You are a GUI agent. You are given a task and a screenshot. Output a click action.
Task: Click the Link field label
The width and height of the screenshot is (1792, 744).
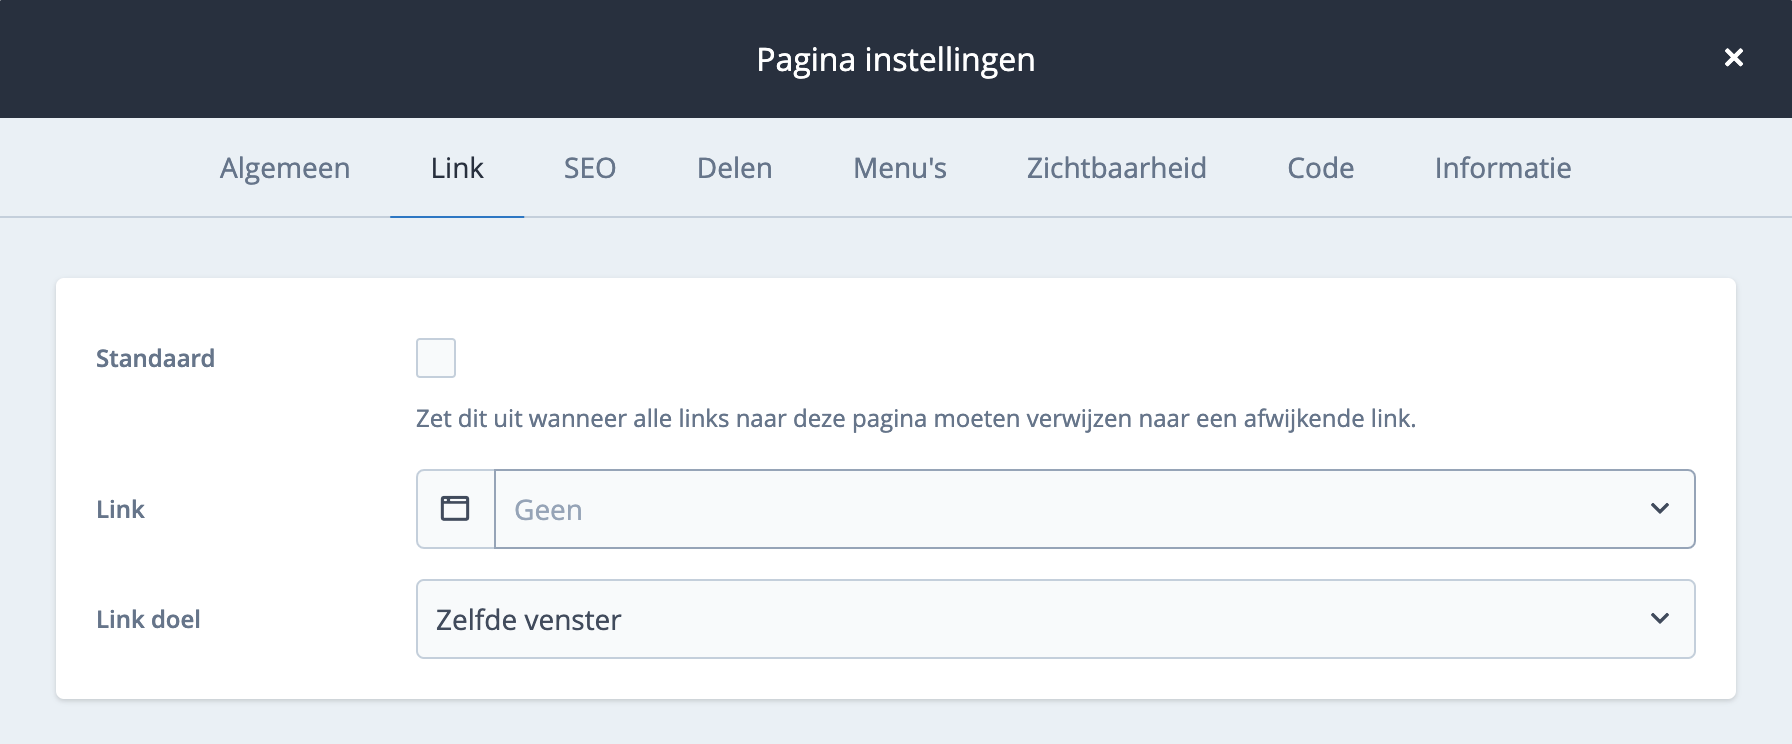coord(120,509)
